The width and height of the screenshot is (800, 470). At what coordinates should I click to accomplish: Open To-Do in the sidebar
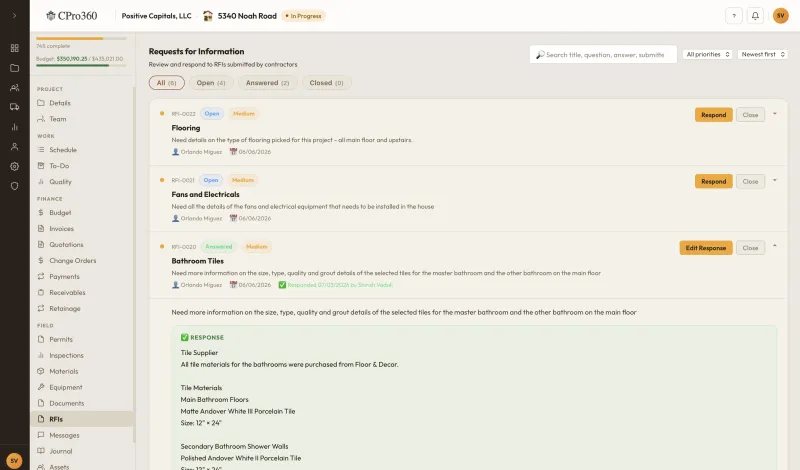tap(82, 166)
